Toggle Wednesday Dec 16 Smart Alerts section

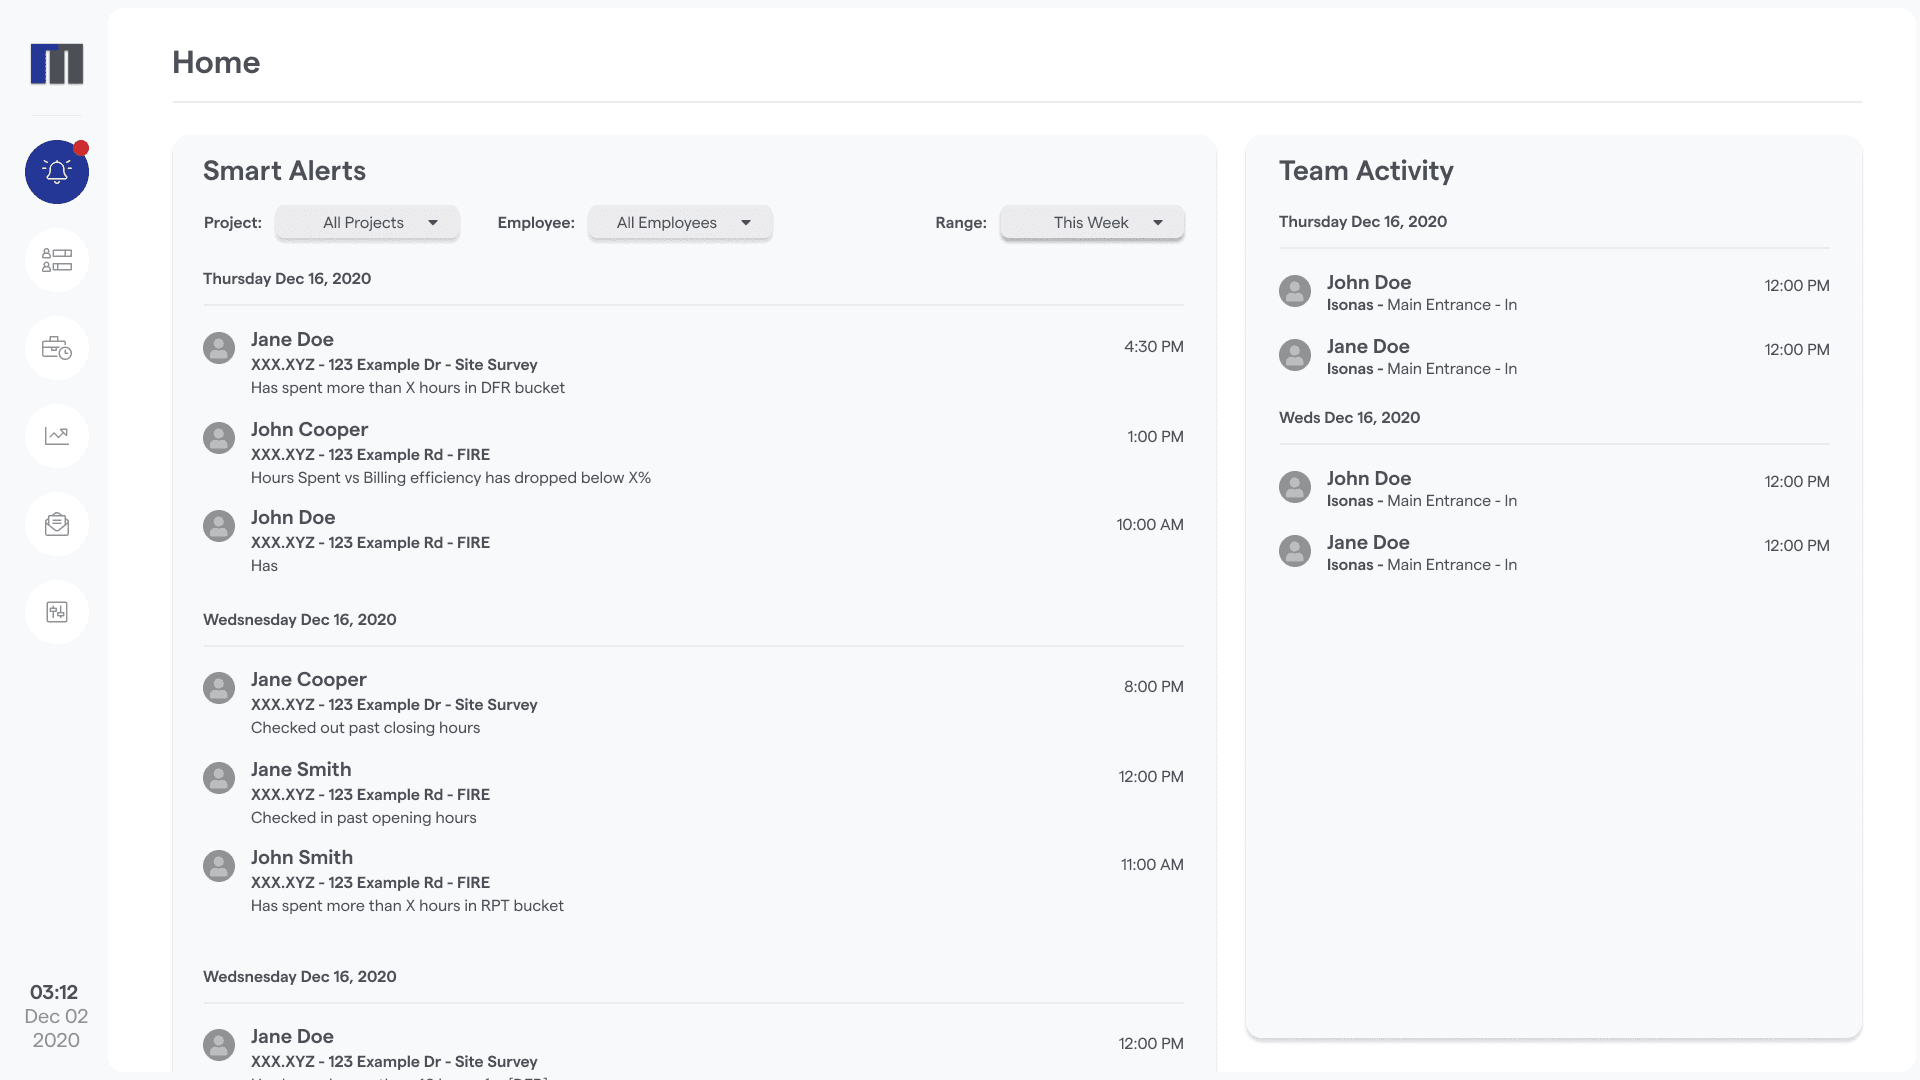299,618
